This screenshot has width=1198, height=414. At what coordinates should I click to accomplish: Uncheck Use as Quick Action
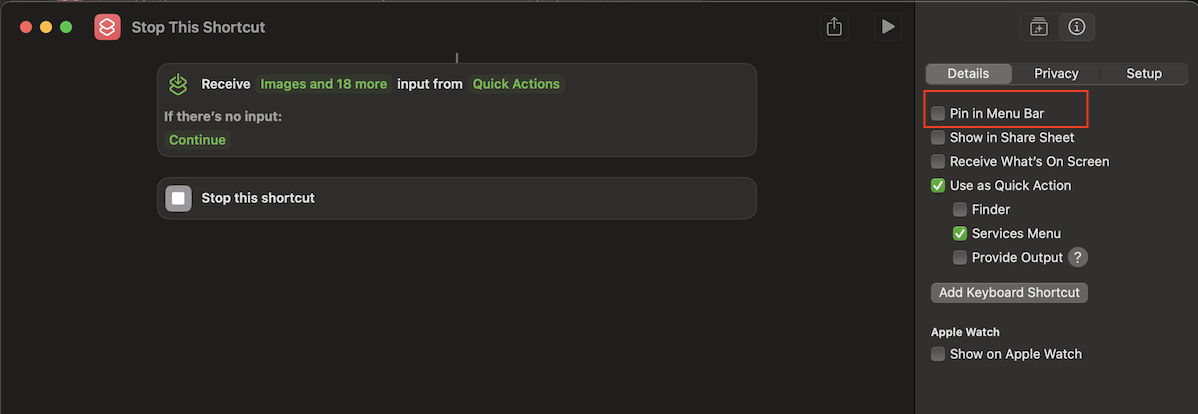[938, 185]
